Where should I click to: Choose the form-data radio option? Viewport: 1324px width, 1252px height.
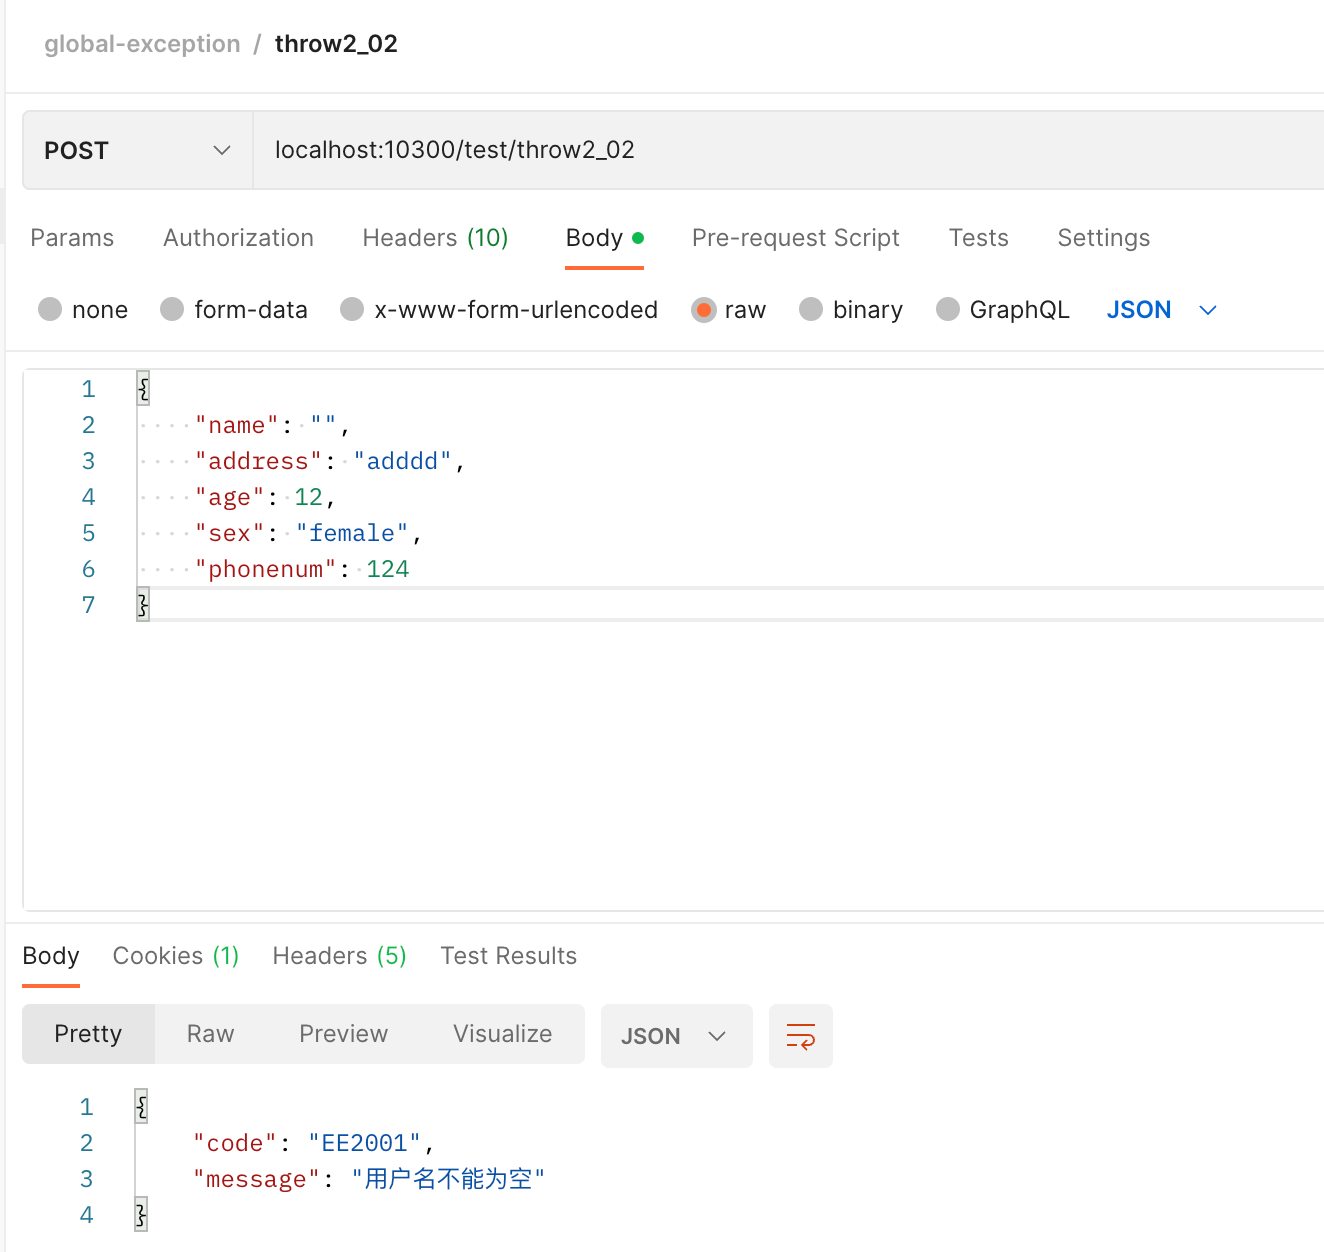point(173,310)
